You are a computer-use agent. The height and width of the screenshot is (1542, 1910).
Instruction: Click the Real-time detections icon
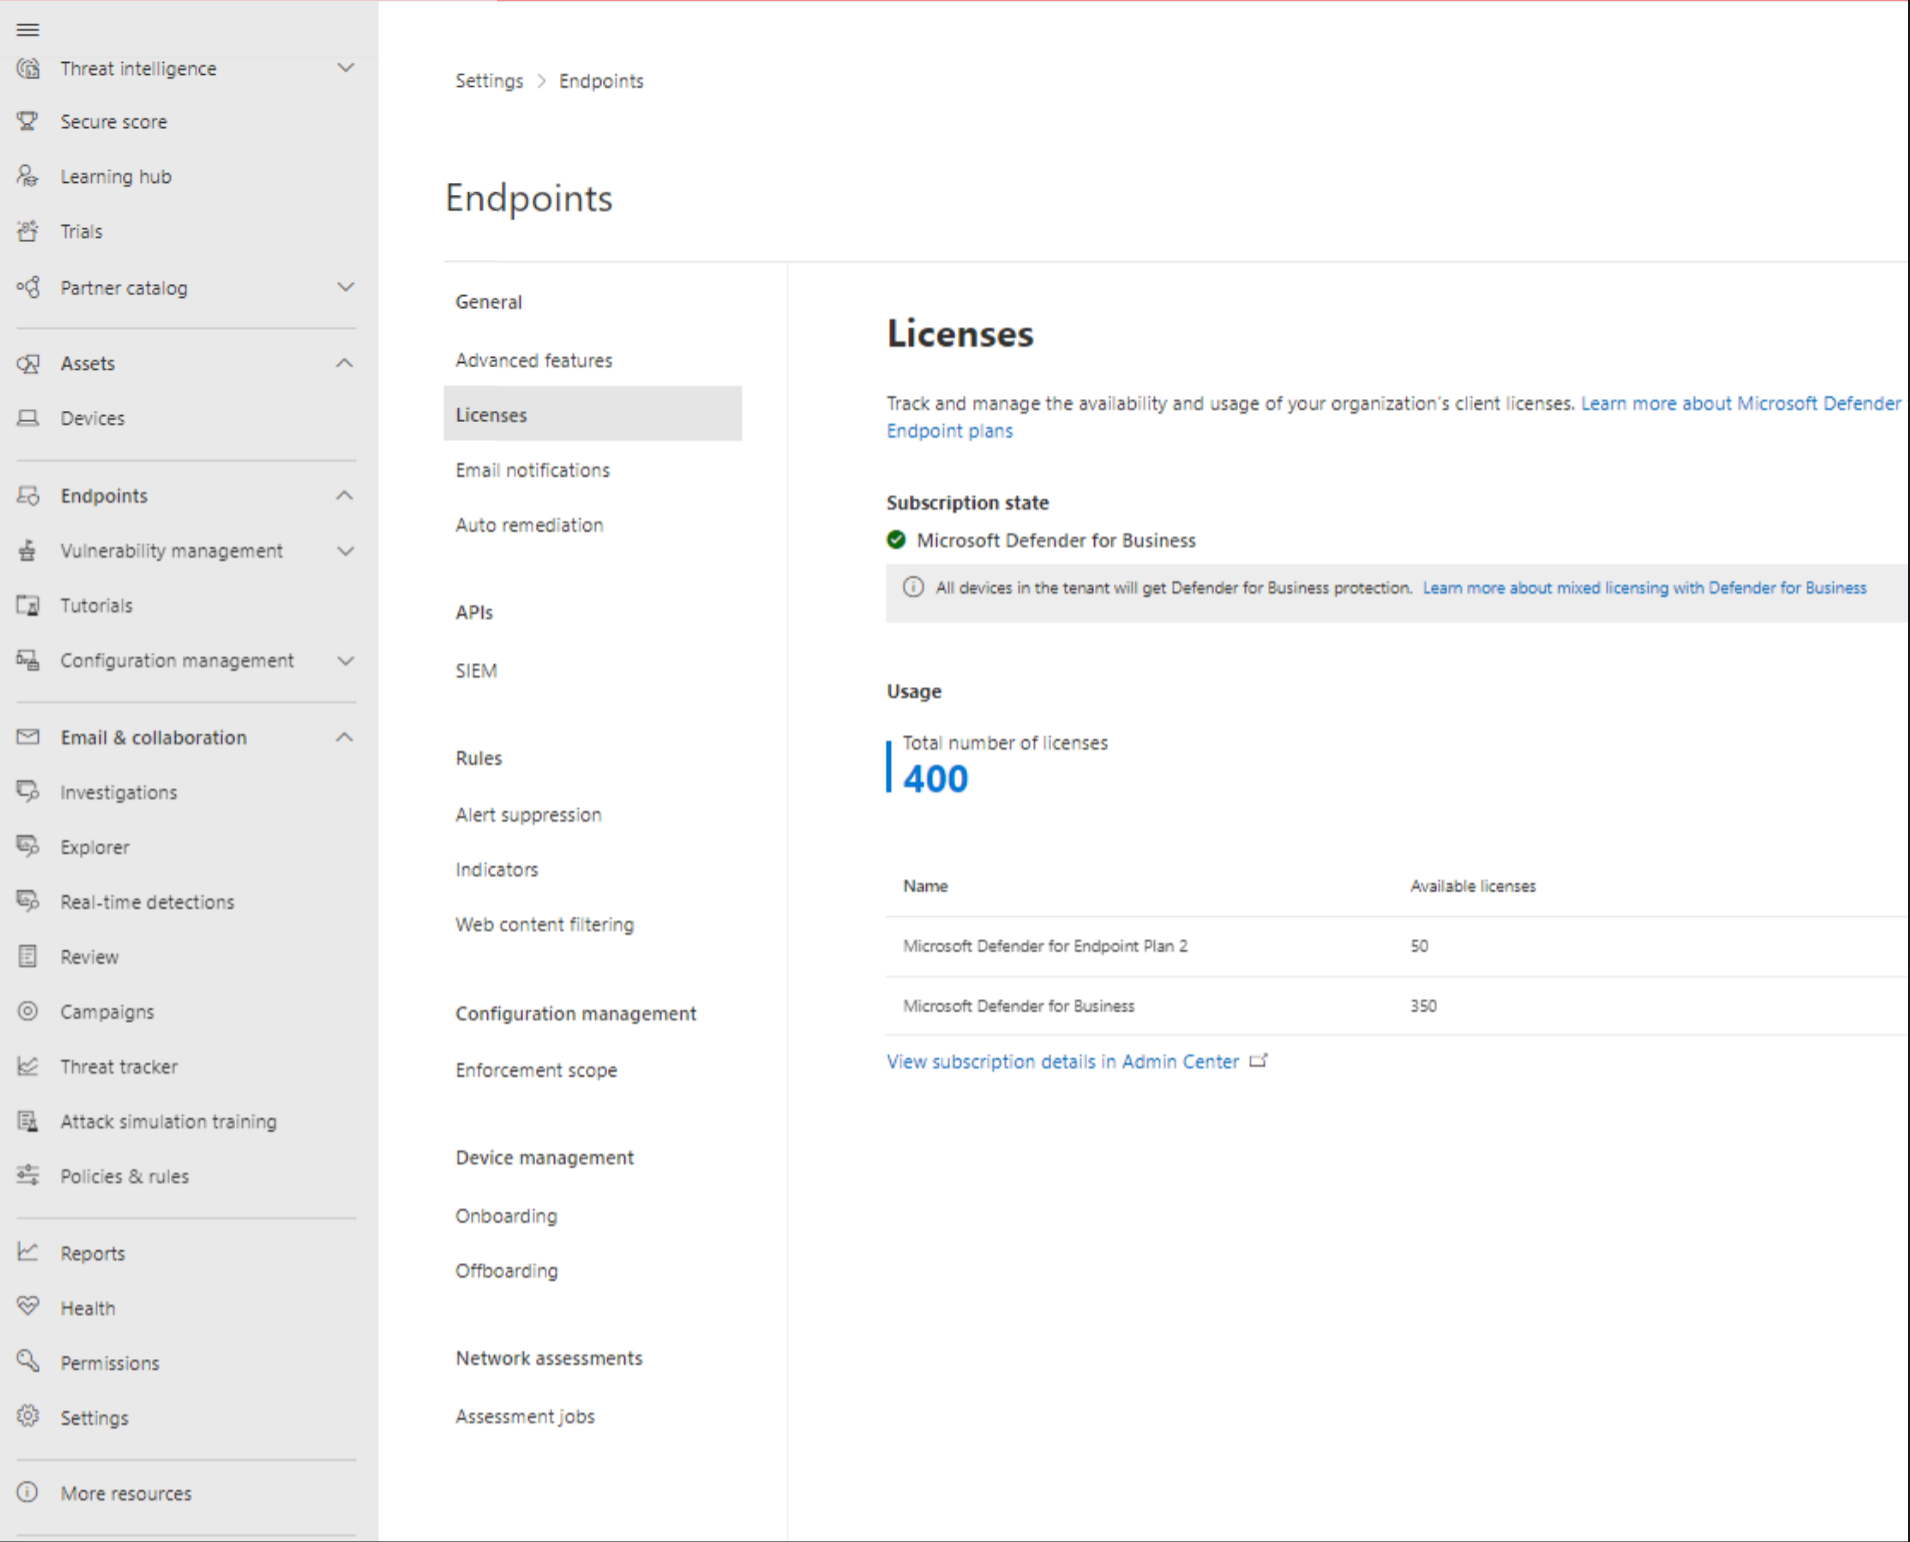(x=28, y=901)
